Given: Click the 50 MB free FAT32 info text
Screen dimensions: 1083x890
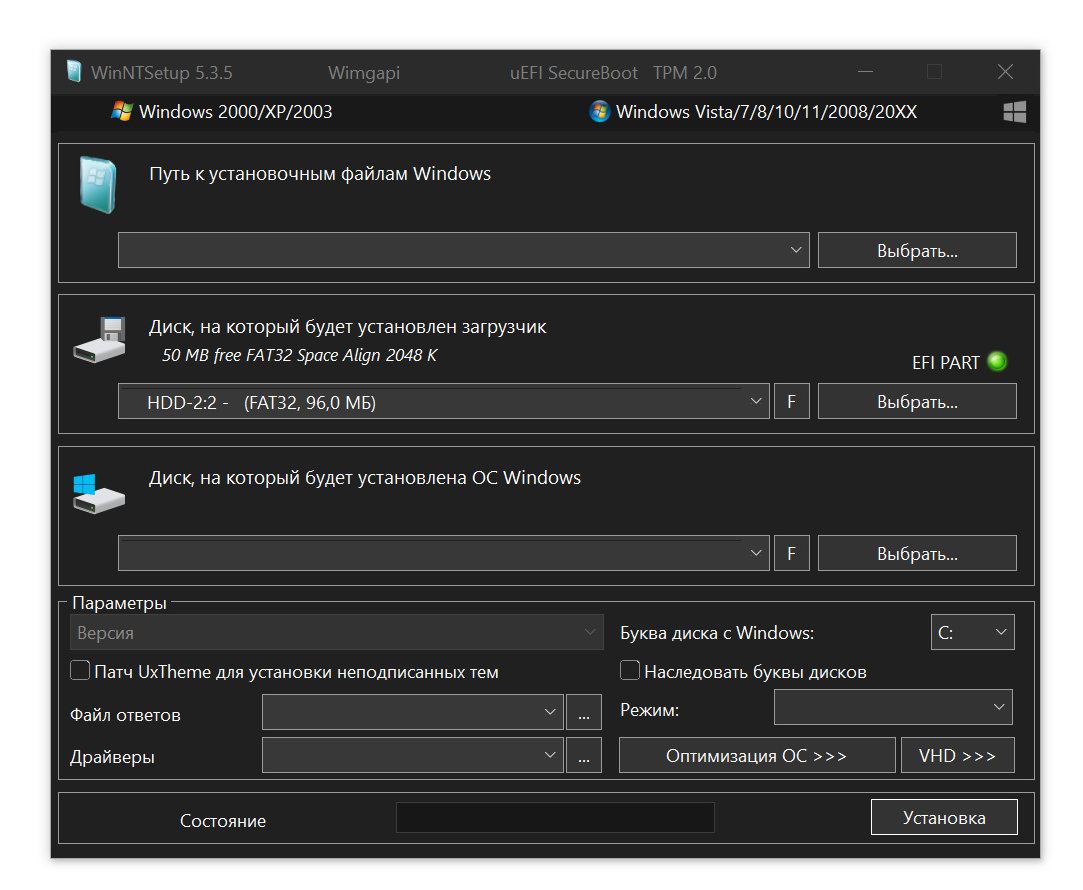Looking at the screenshot, I should [x=300, y=355].
